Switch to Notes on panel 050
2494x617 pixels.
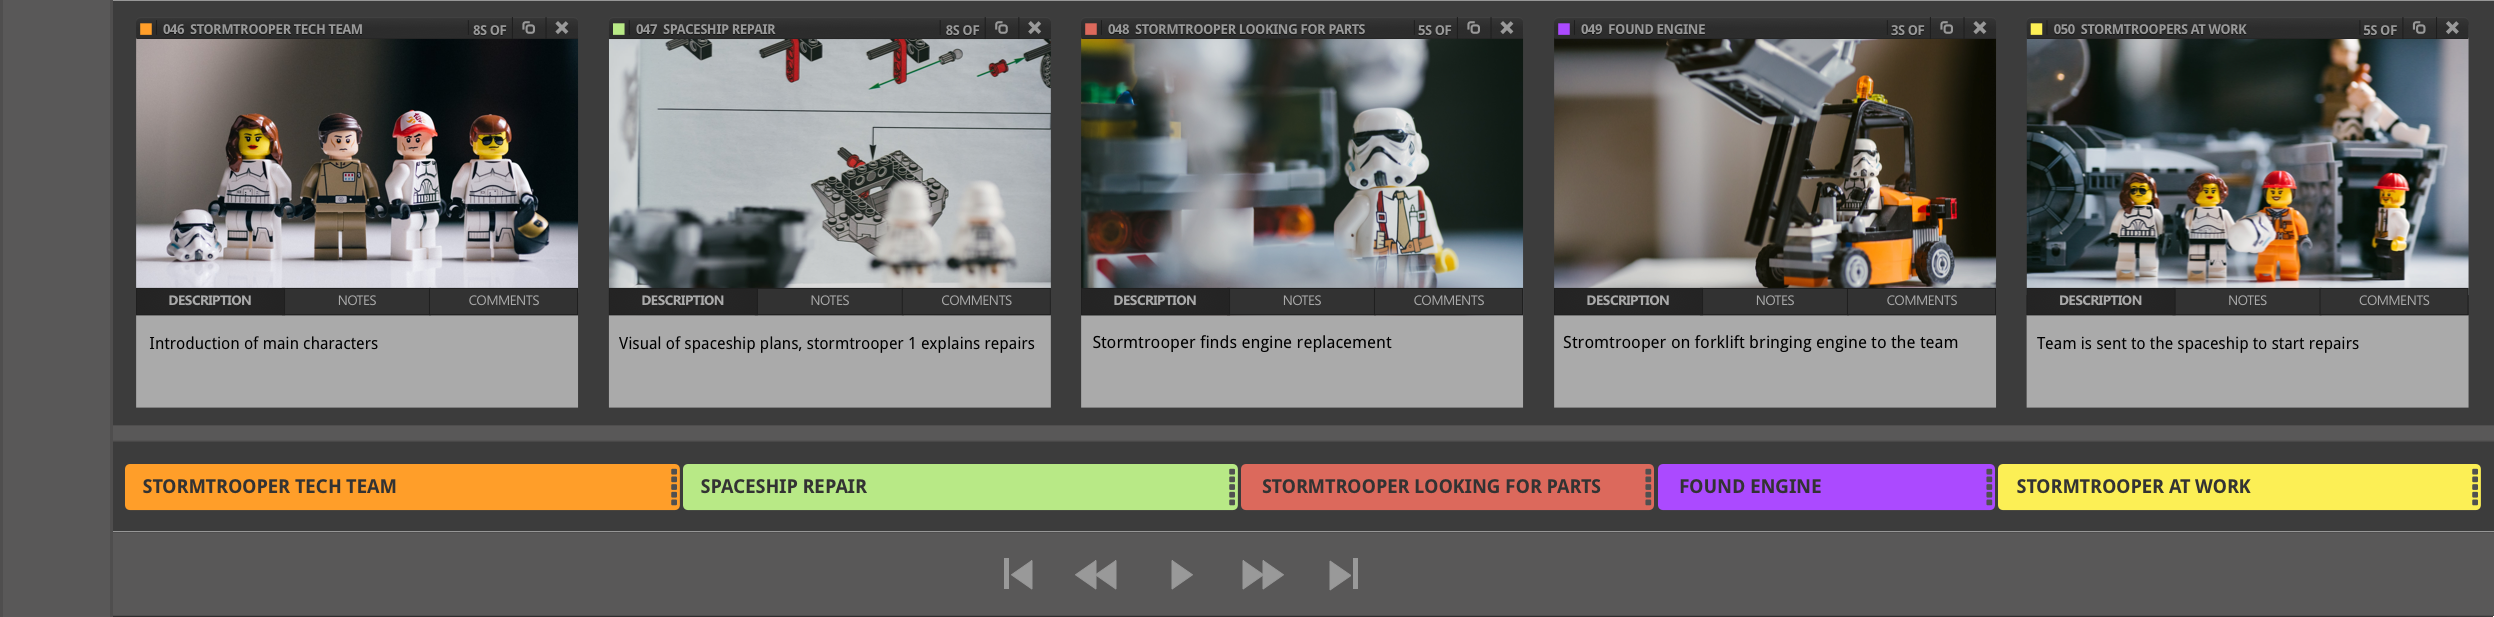click(2247, 301)
